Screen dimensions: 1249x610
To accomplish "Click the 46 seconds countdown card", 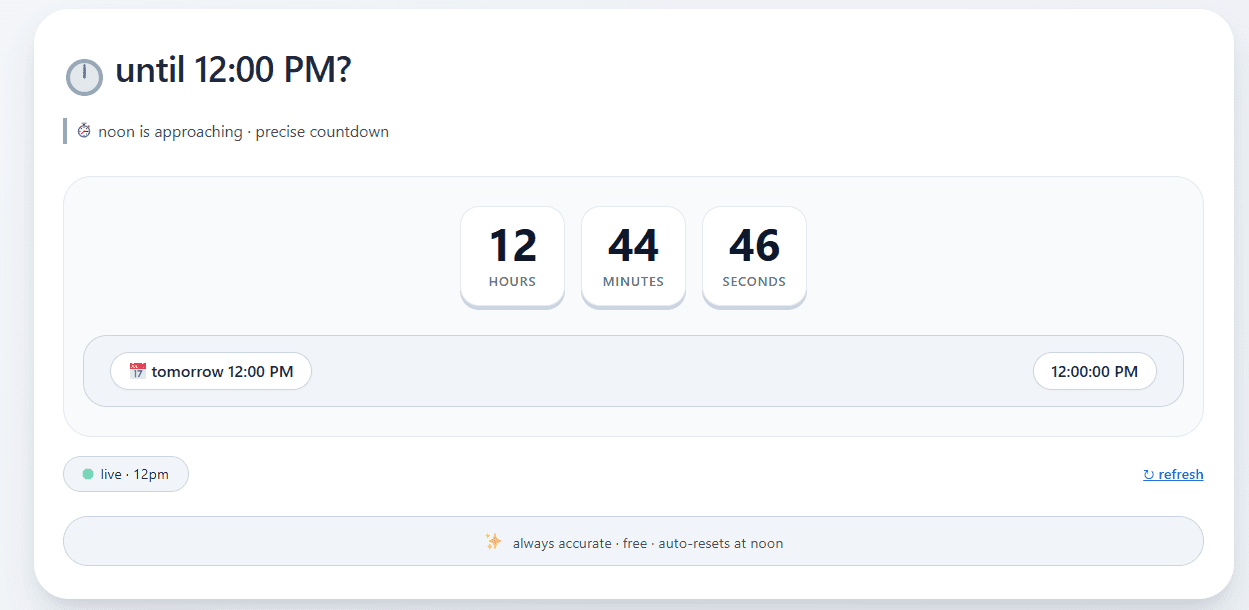I will click(754, 257).
